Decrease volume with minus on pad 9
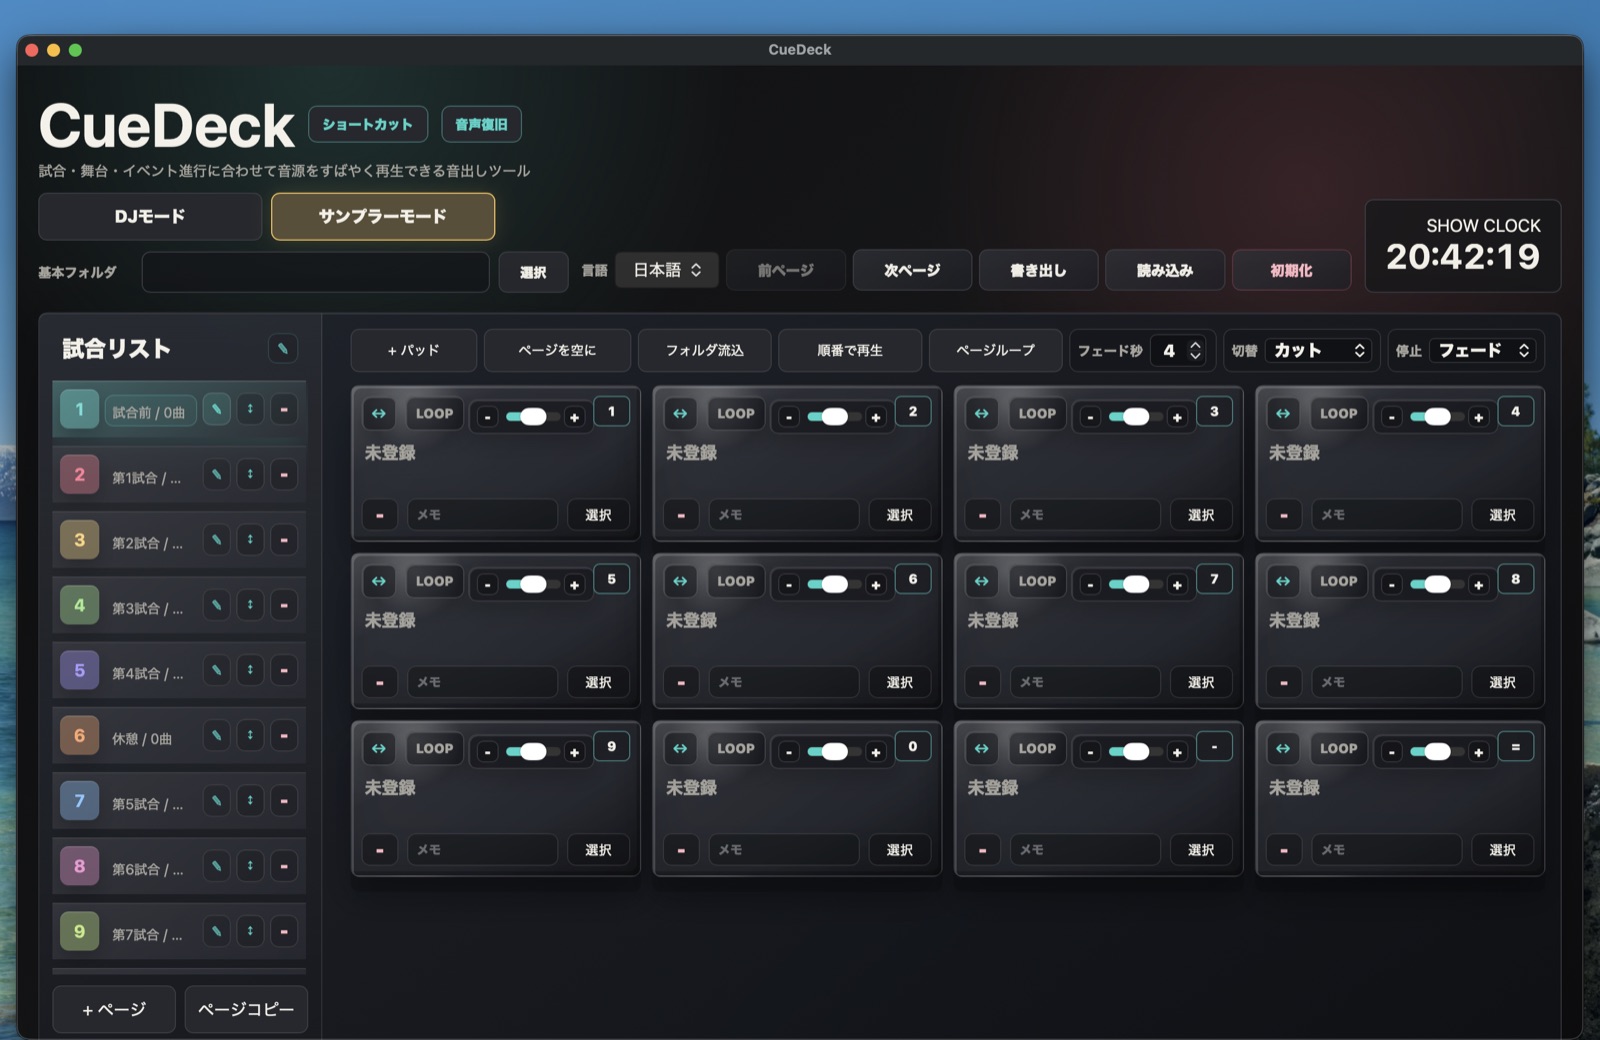The height and width of the screenshot is (1040, 1600). tap(488, 752)
